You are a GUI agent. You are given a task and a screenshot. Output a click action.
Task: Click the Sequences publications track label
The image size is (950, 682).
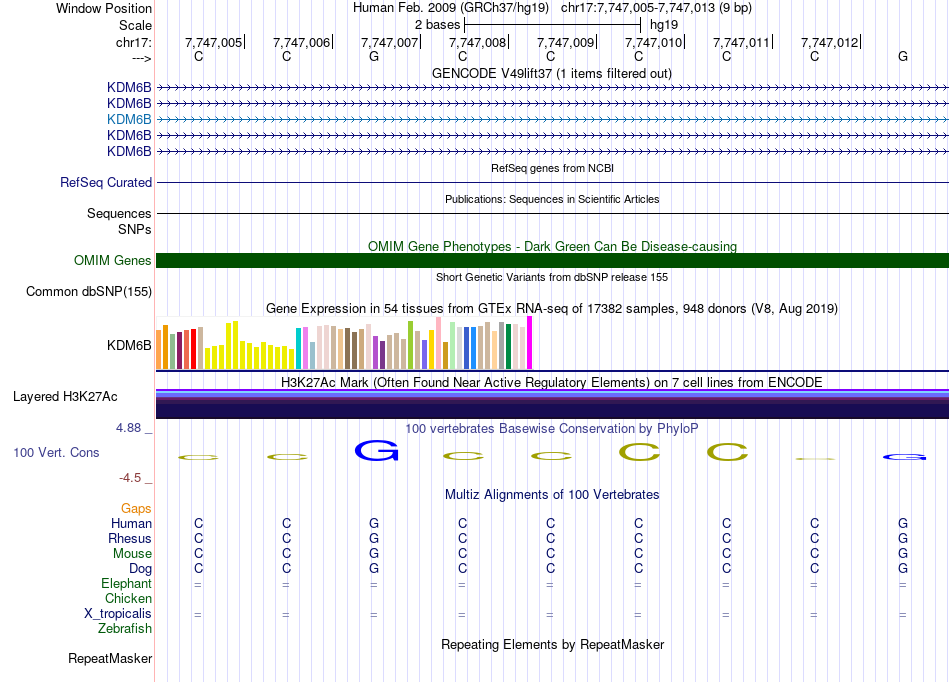point(119,213)
